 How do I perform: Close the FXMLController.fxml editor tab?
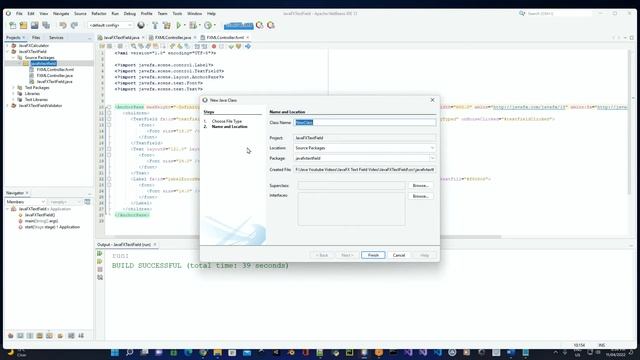click(248, 38)
